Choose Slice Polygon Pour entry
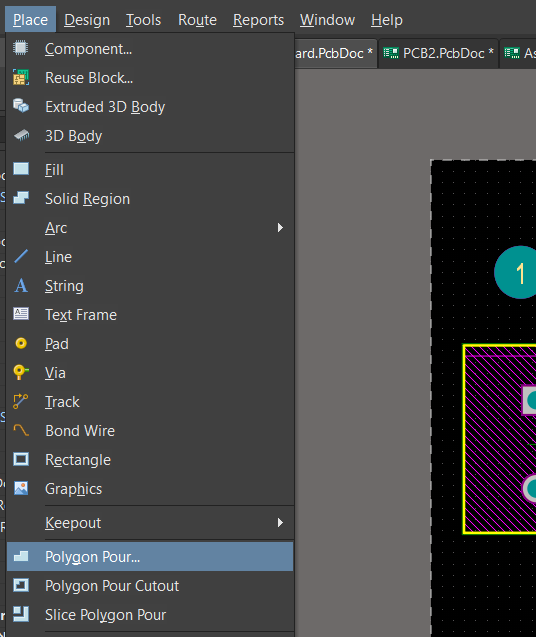The width and height of the screenshot is (536, 637). tap(150, 615)
